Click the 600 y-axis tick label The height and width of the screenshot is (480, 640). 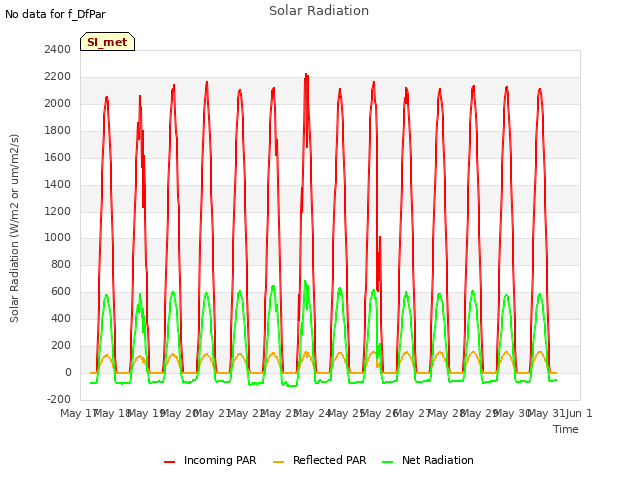(x=61, y=291)
